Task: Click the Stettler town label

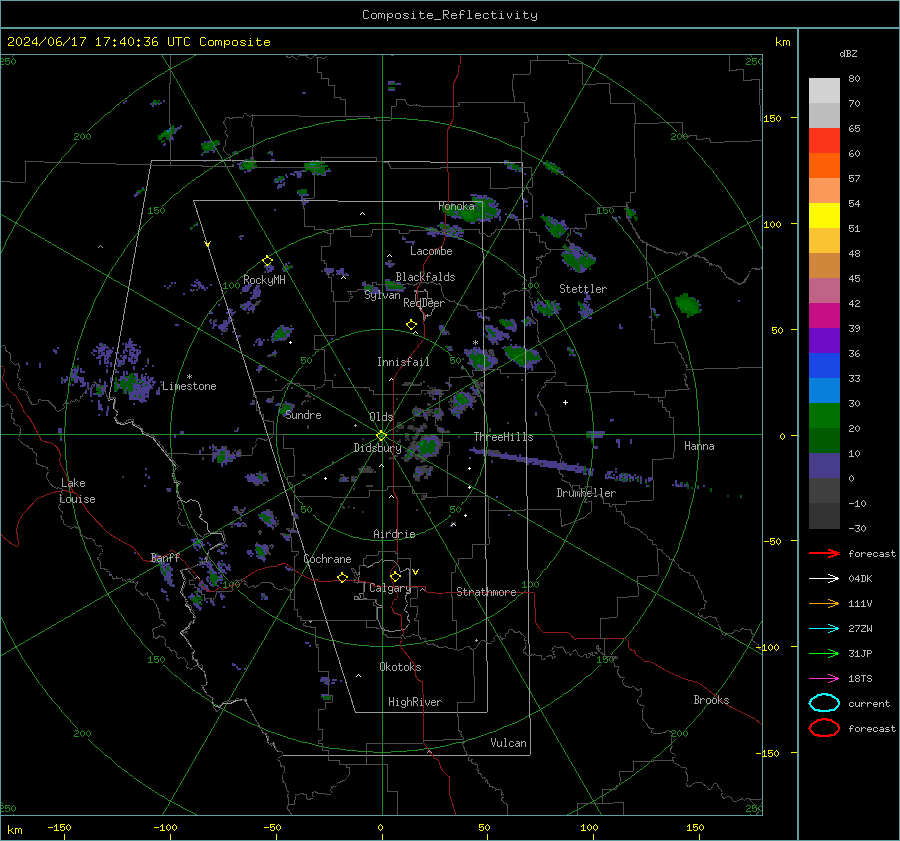Action: tap(583, 289)
